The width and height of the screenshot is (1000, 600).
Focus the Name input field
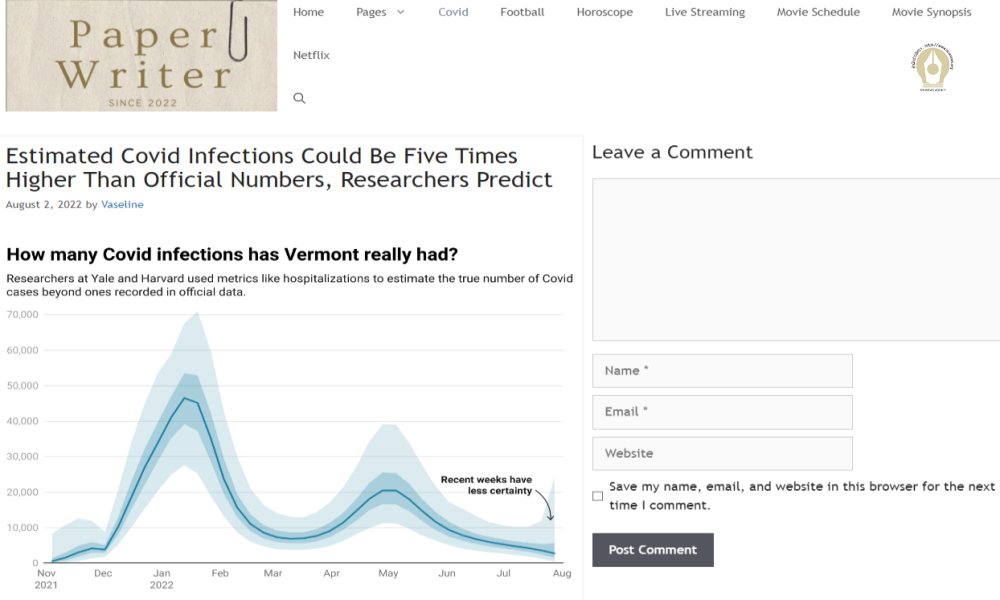pos(722,370)
